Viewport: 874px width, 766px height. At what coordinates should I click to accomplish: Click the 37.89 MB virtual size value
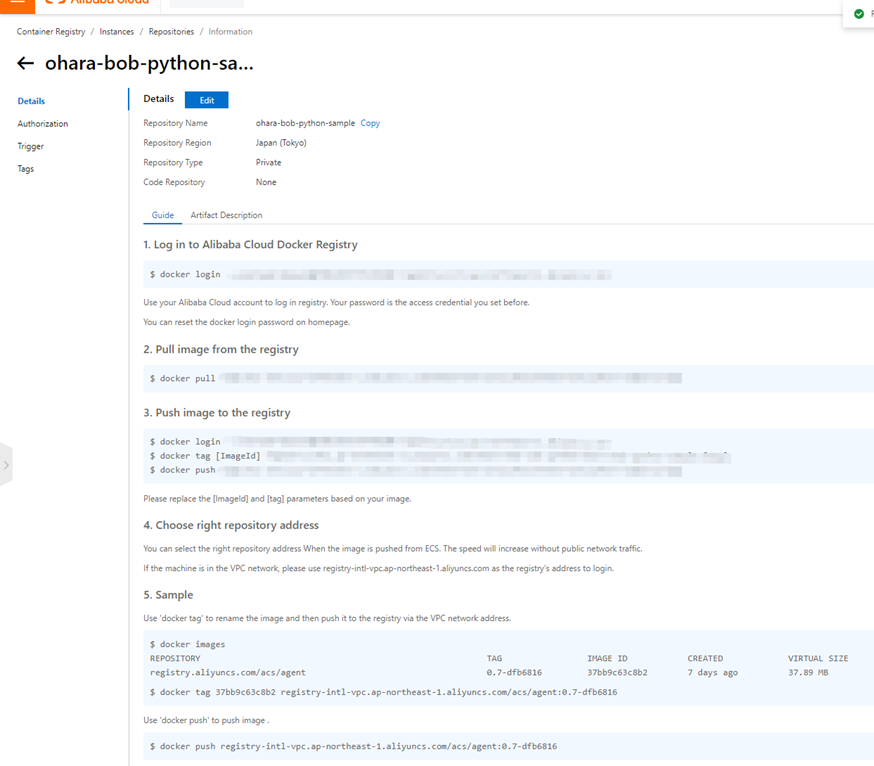808,673
